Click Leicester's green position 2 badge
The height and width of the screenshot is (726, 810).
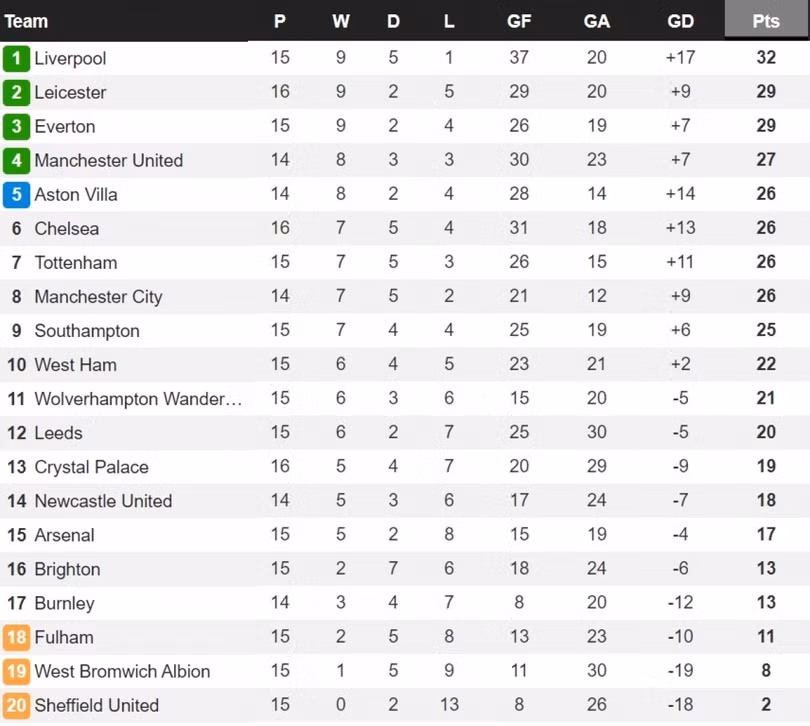16,92
